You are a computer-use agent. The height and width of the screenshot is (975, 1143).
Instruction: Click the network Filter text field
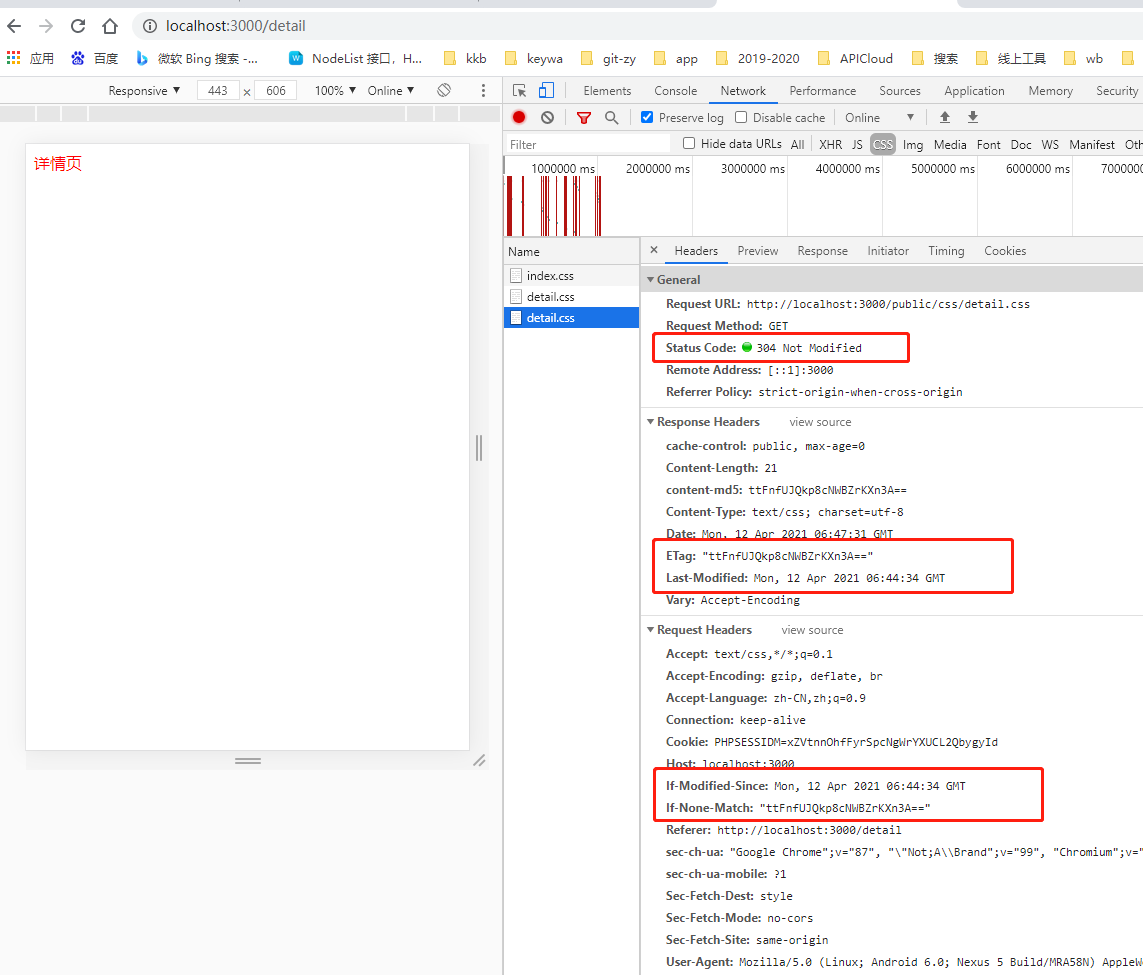click(587, 145)
